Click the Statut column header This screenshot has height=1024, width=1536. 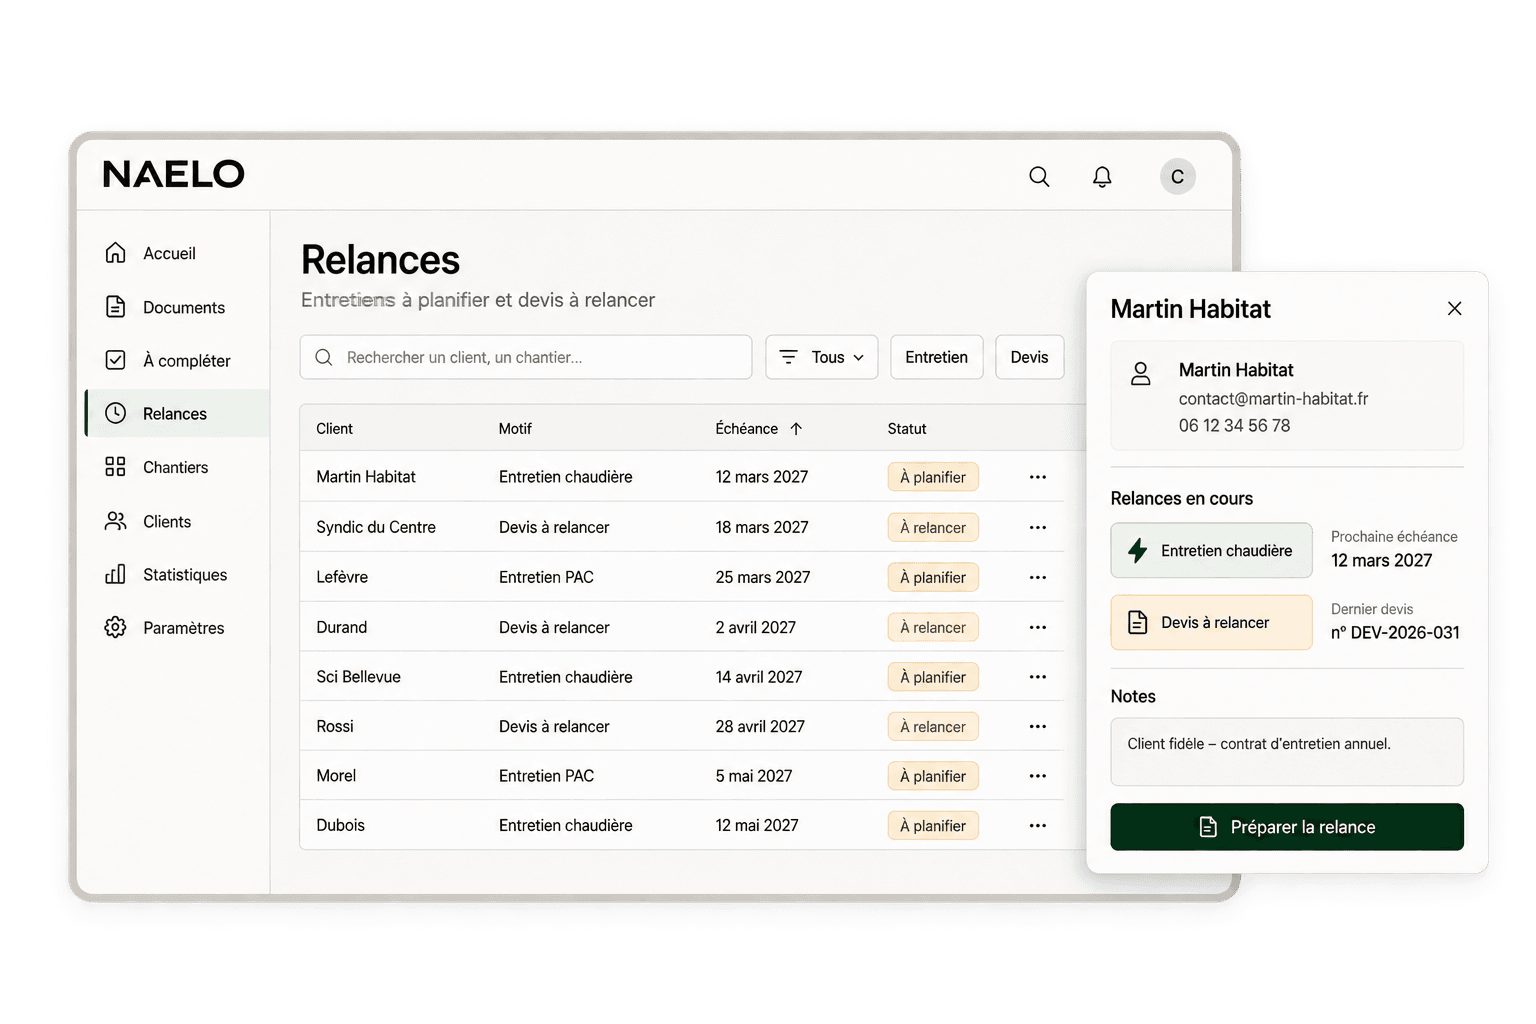click(907, 429)
